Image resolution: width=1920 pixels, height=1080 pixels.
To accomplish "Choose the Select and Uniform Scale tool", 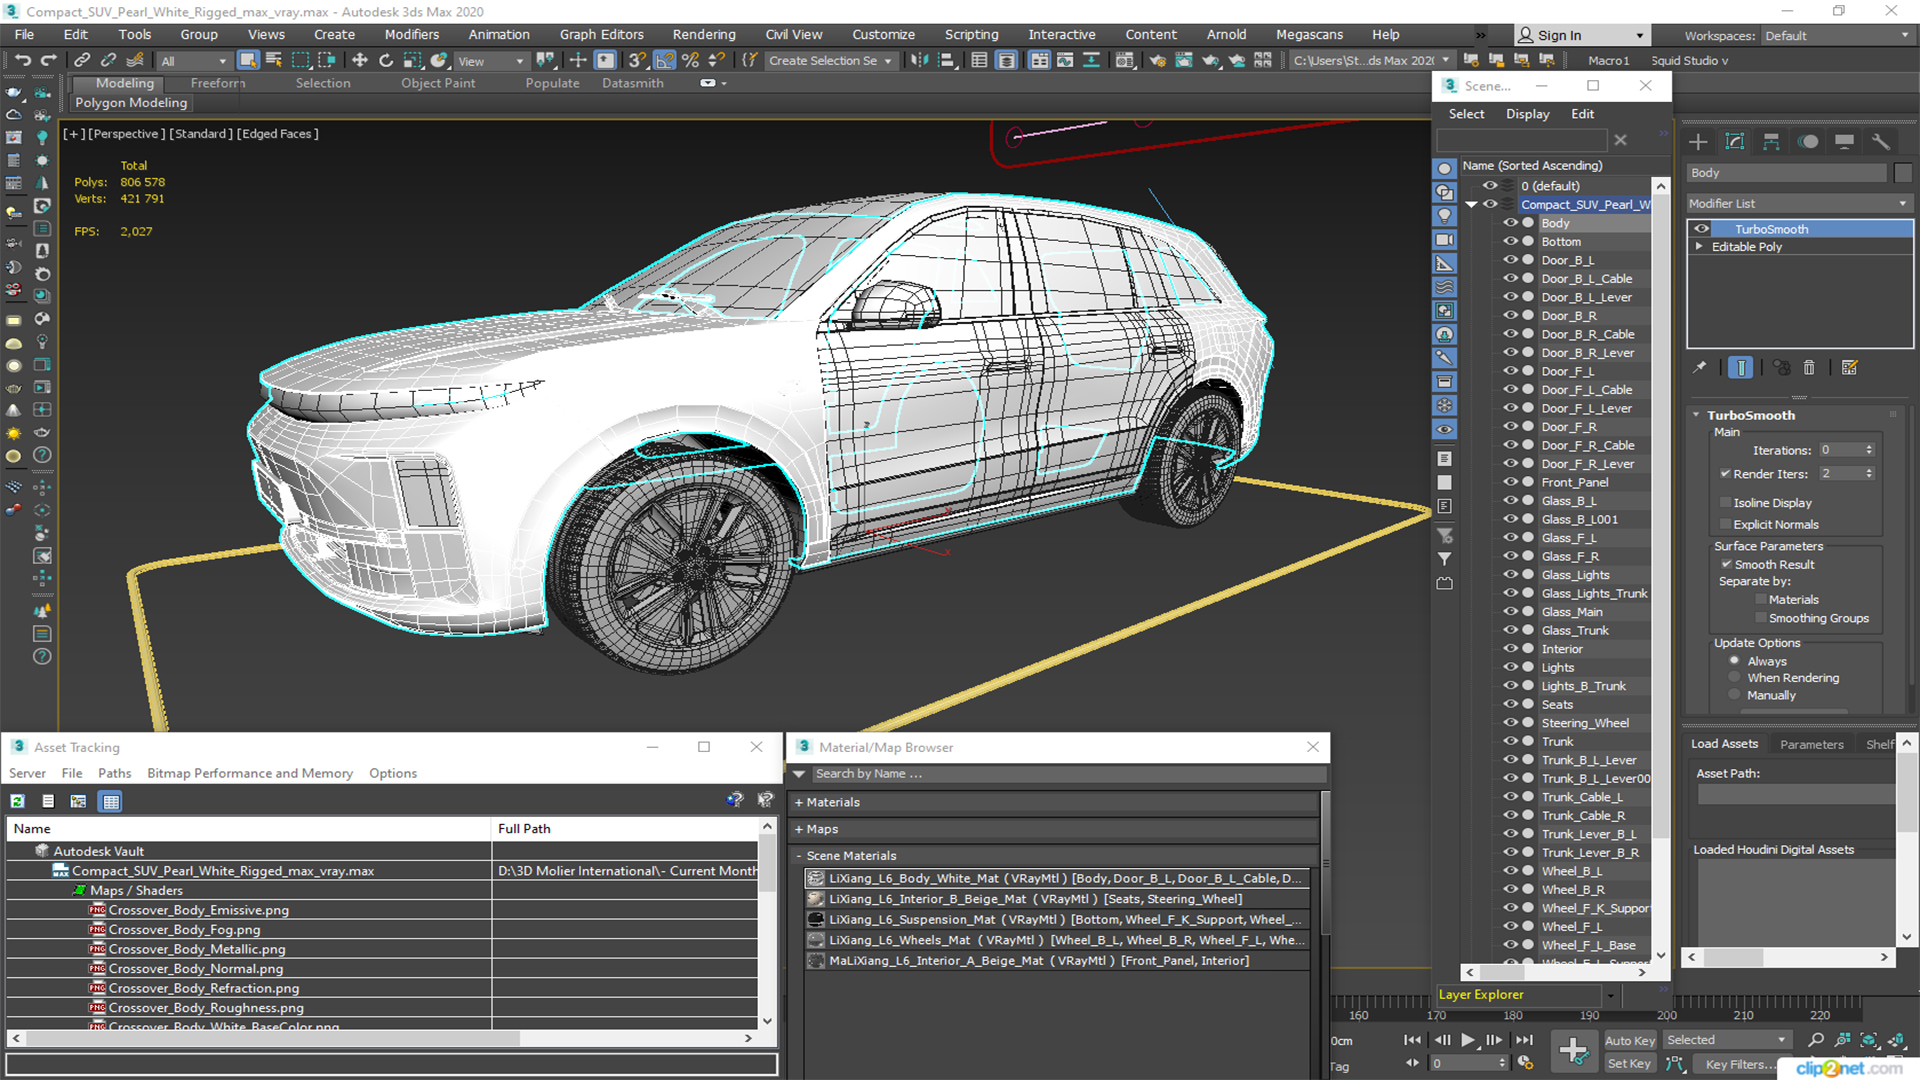I will (x=412, y=61).
